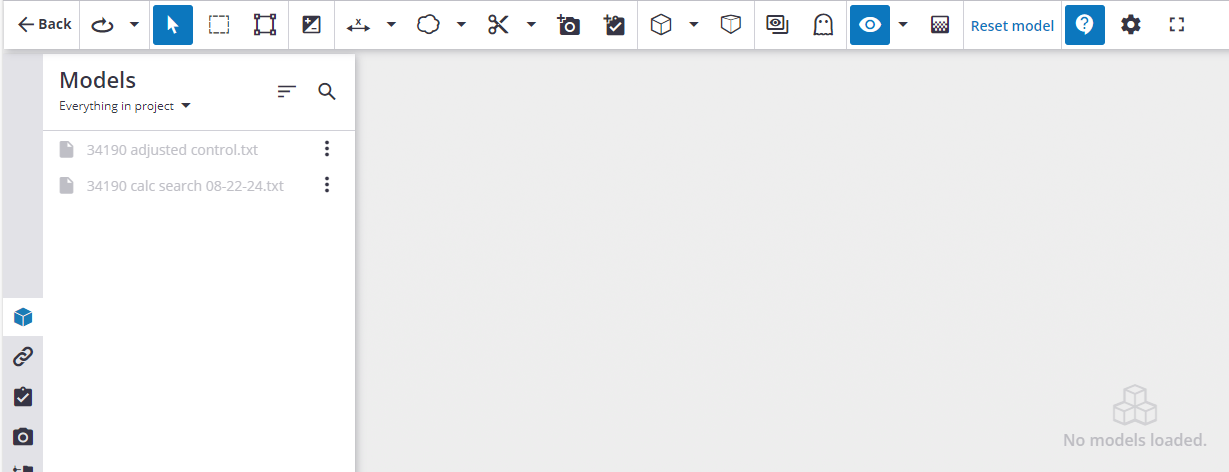The height and width of the screenshot is (472, 1229).
Task: Click the sort lines icon in Models
Action: [x=287, y=92]
